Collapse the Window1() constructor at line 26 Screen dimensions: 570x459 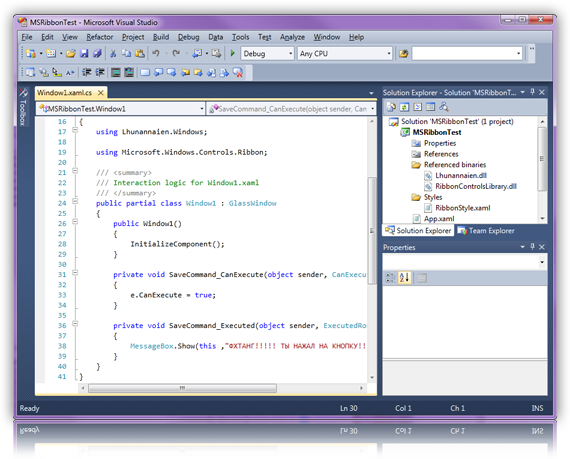tap(75, 221)
